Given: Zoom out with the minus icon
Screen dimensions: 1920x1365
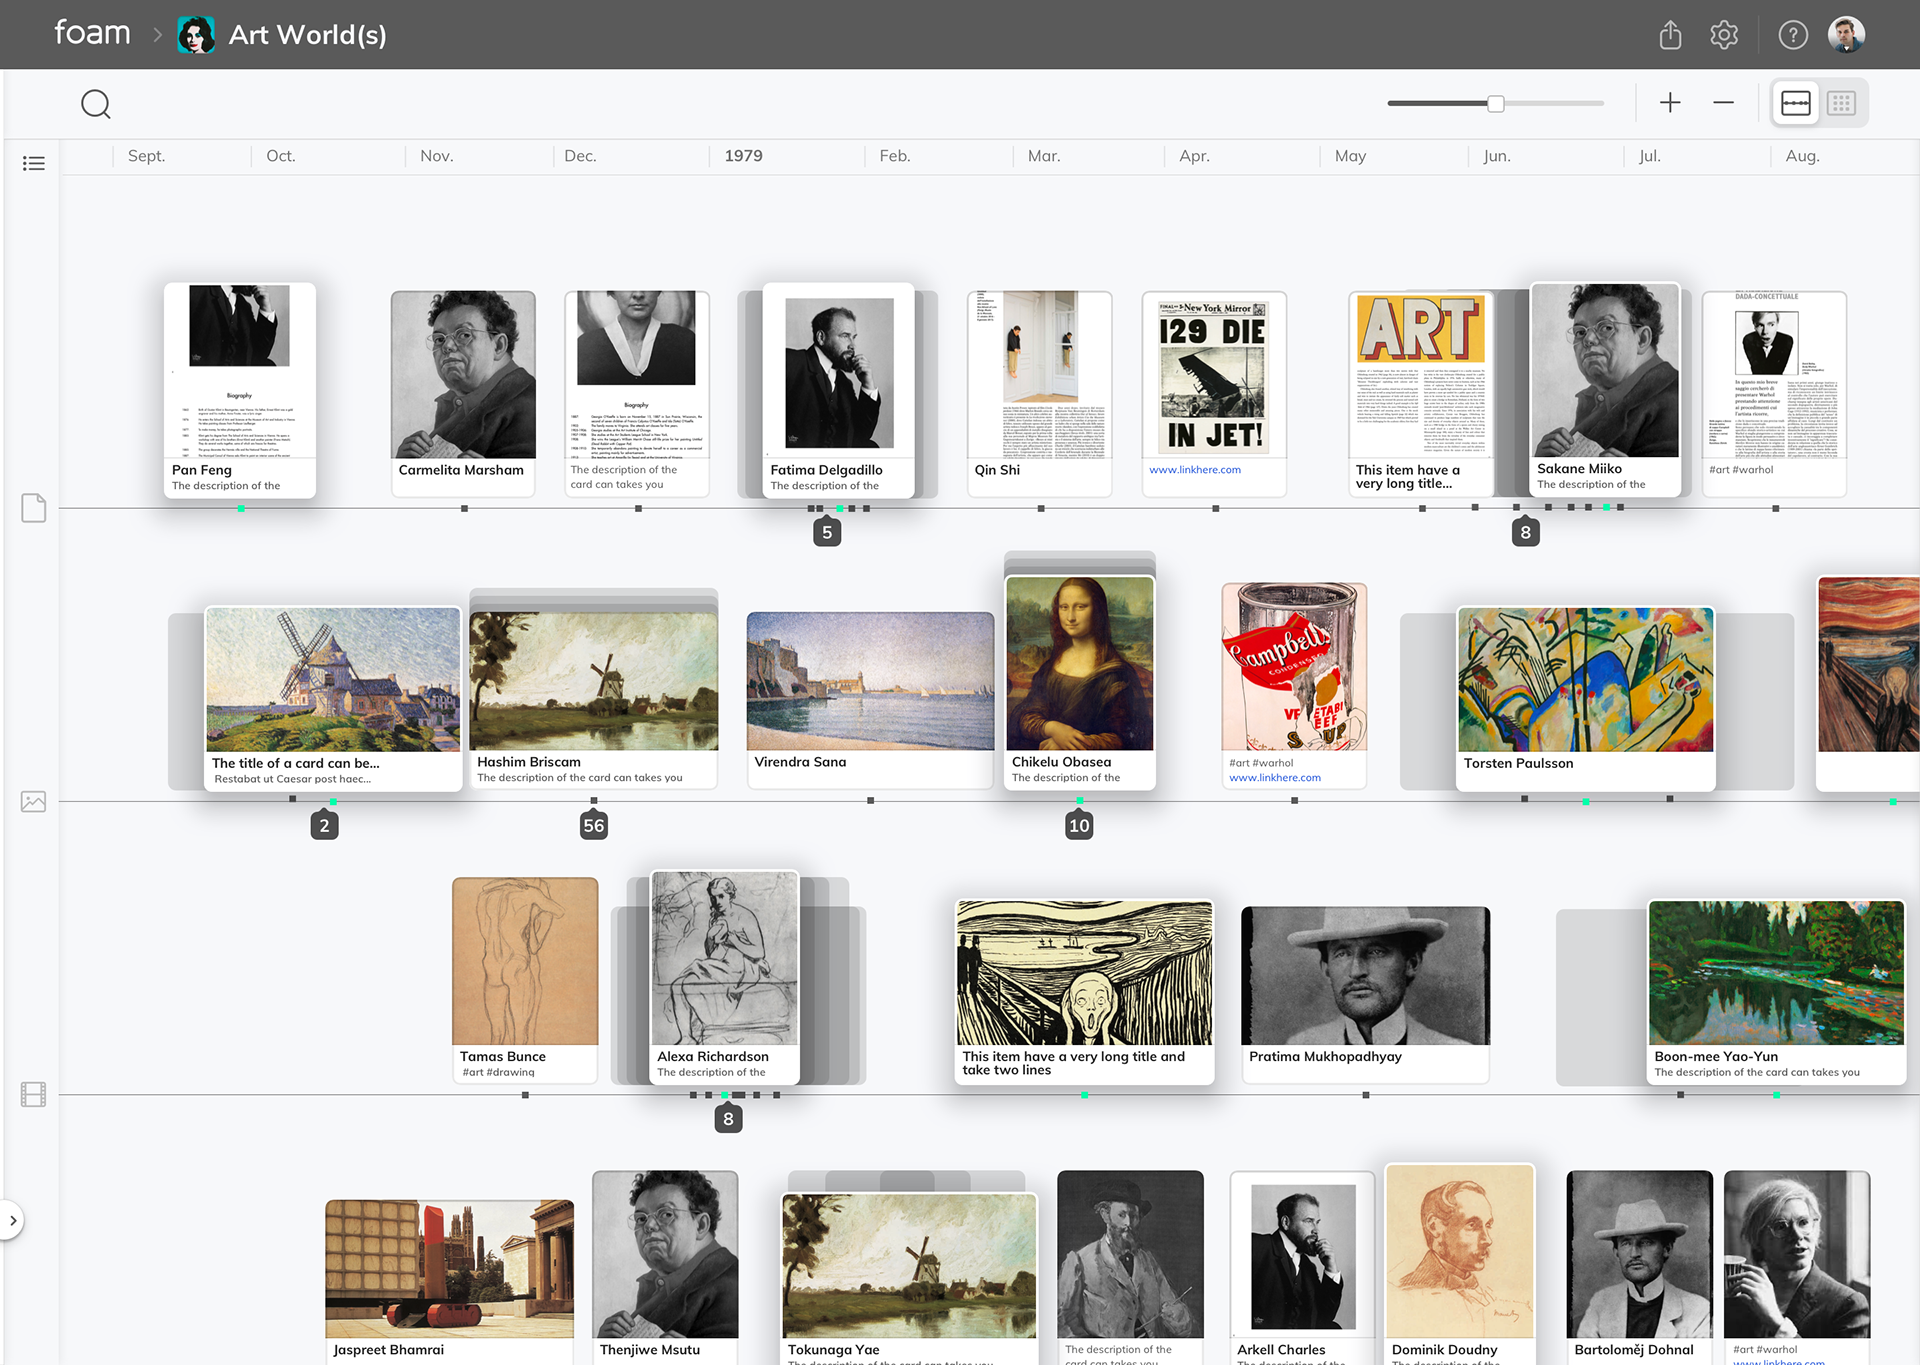Looking at the screenshot, I should click(x=1723, y=103).
